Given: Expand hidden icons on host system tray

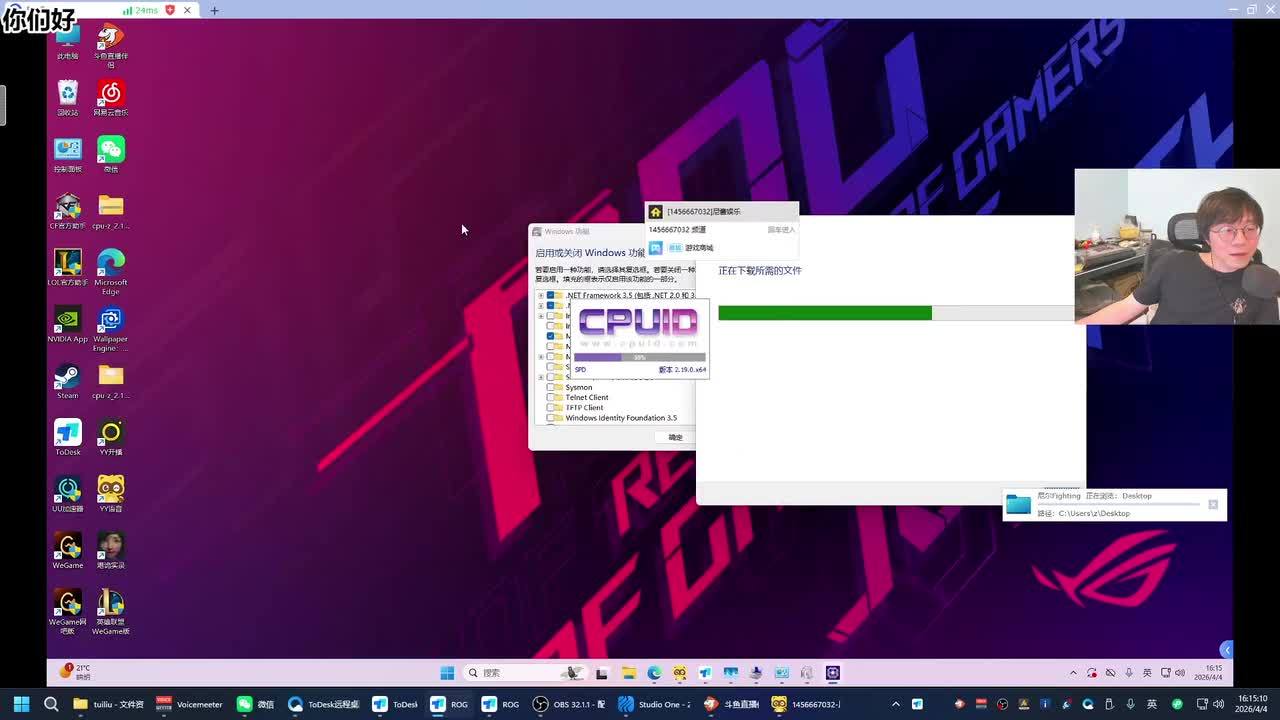Looking at the screenshot, I should [895, 704].
